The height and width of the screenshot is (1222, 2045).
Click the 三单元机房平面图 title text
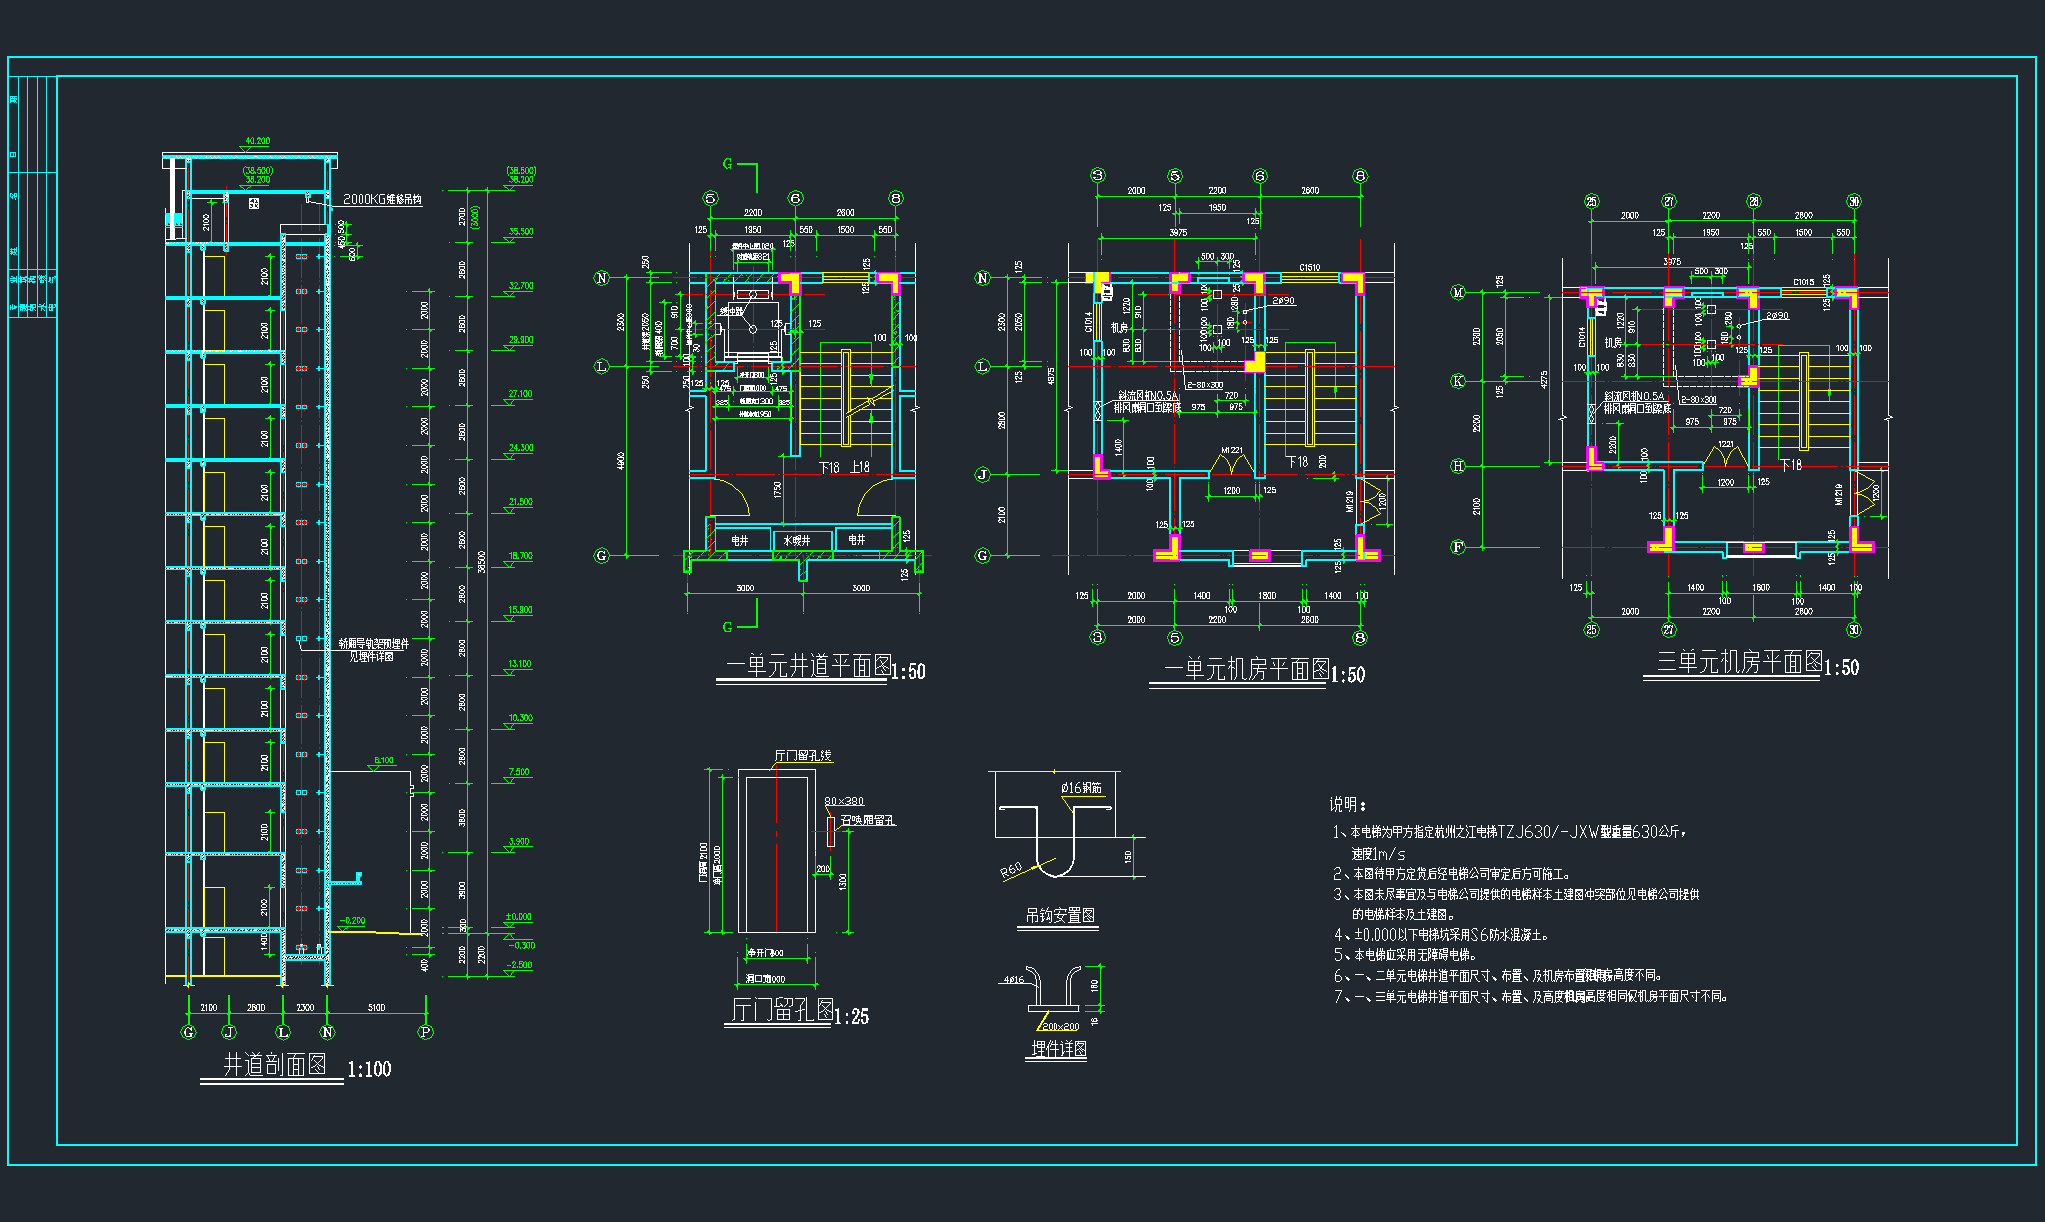1740,662
